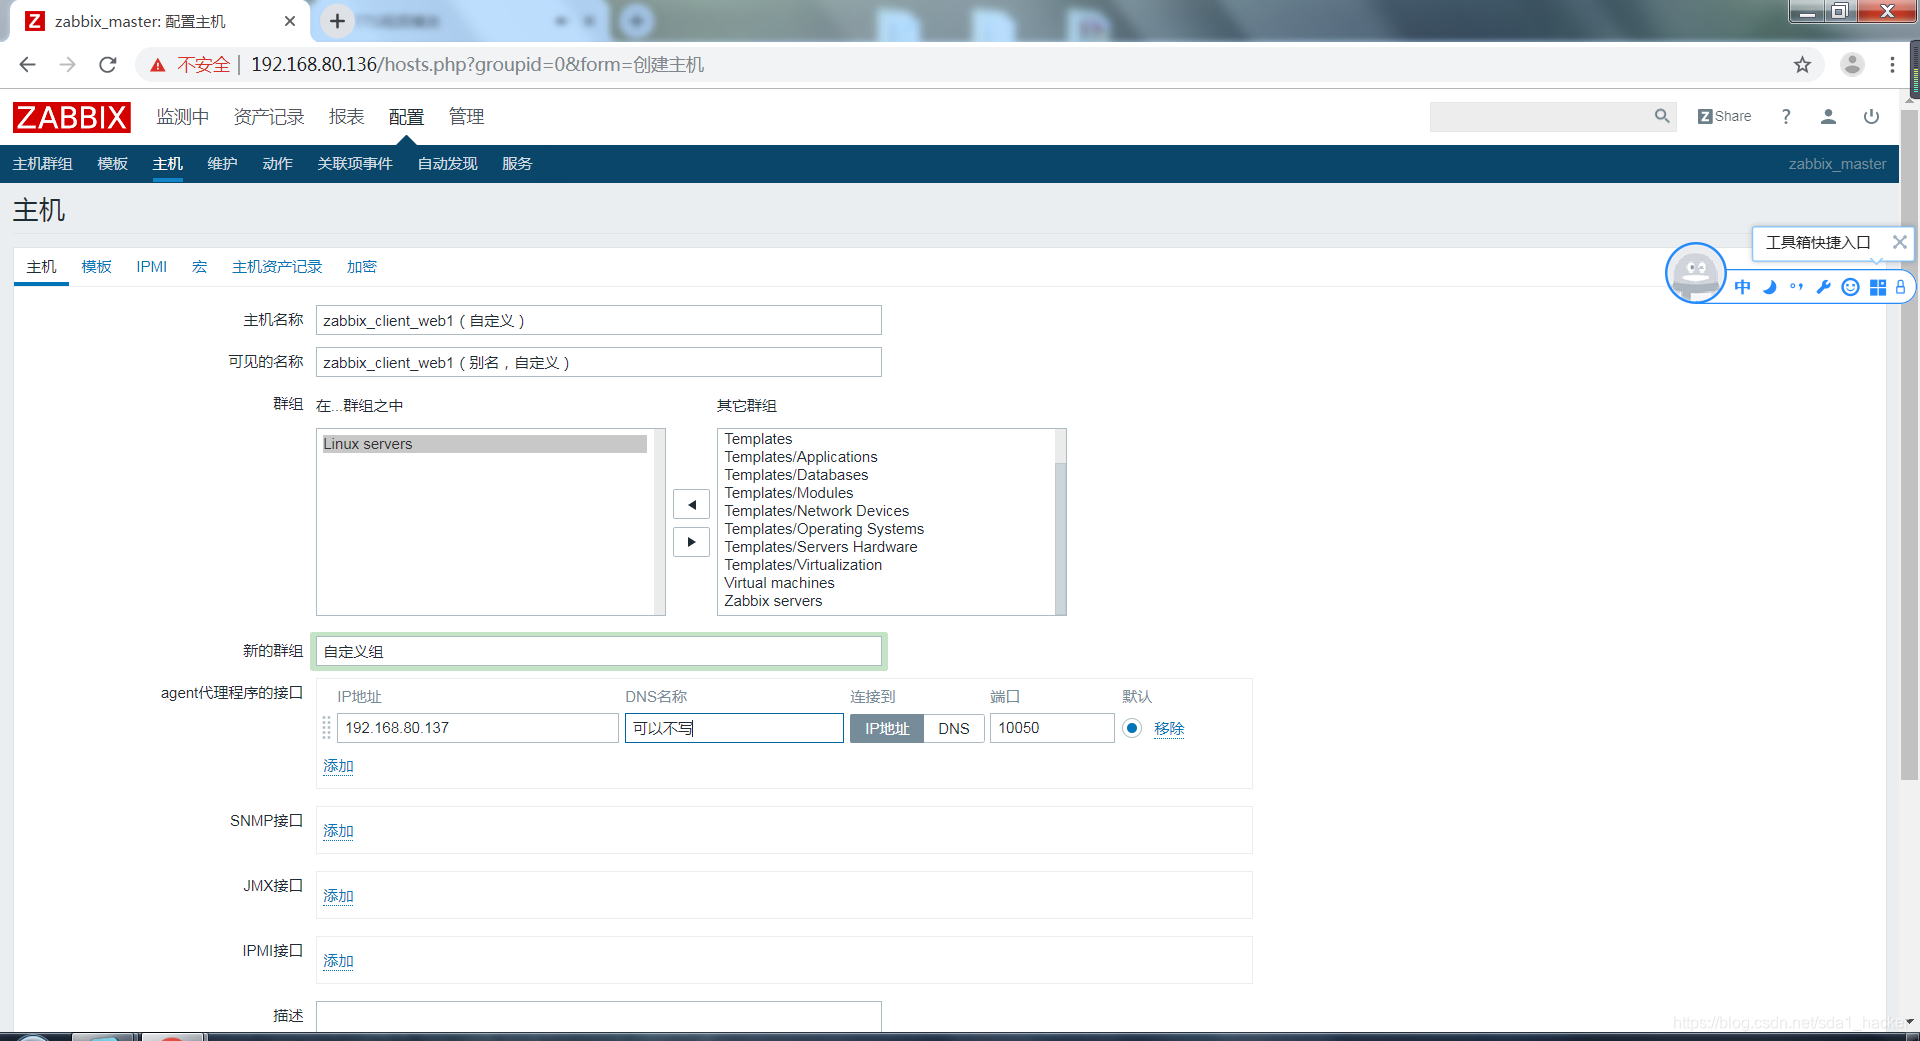
Task: Click 添加 under agent interface
Action: [339, 766]
